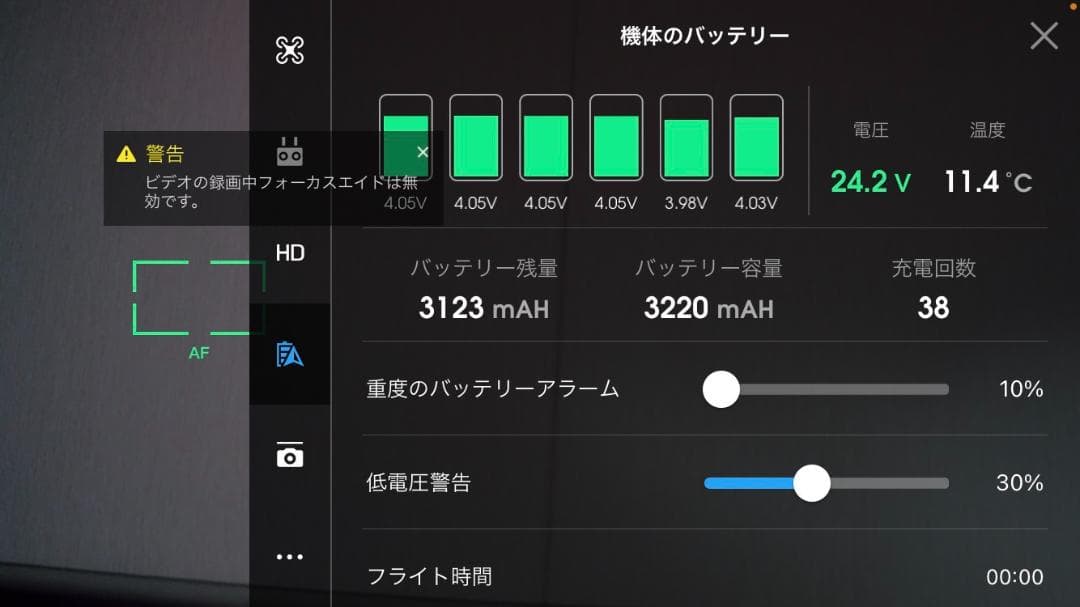The width and height of the screenshot is (1080, 607).
Task: Close the battery settings panel
Action: click(1043, 36)
